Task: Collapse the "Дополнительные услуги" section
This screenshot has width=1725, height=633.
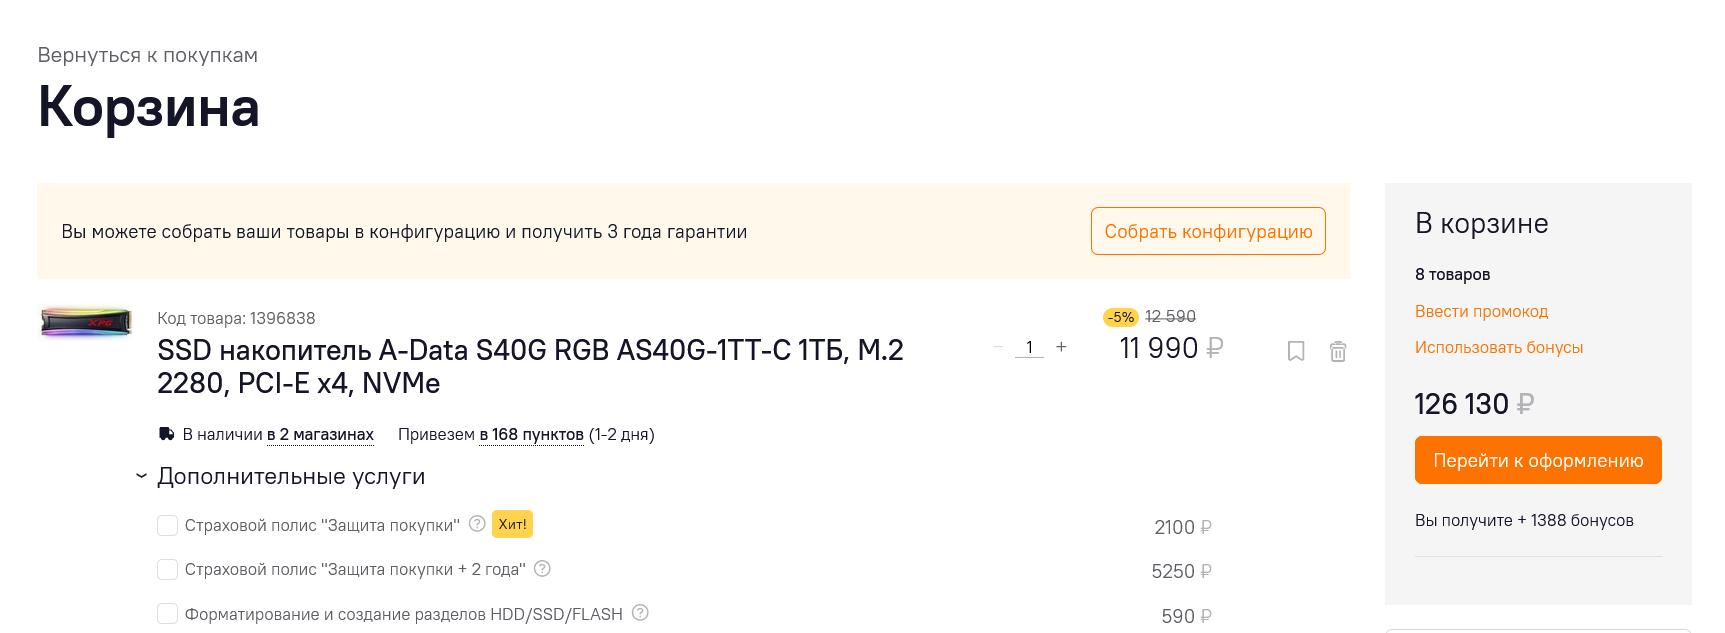Action: point(142,476)
